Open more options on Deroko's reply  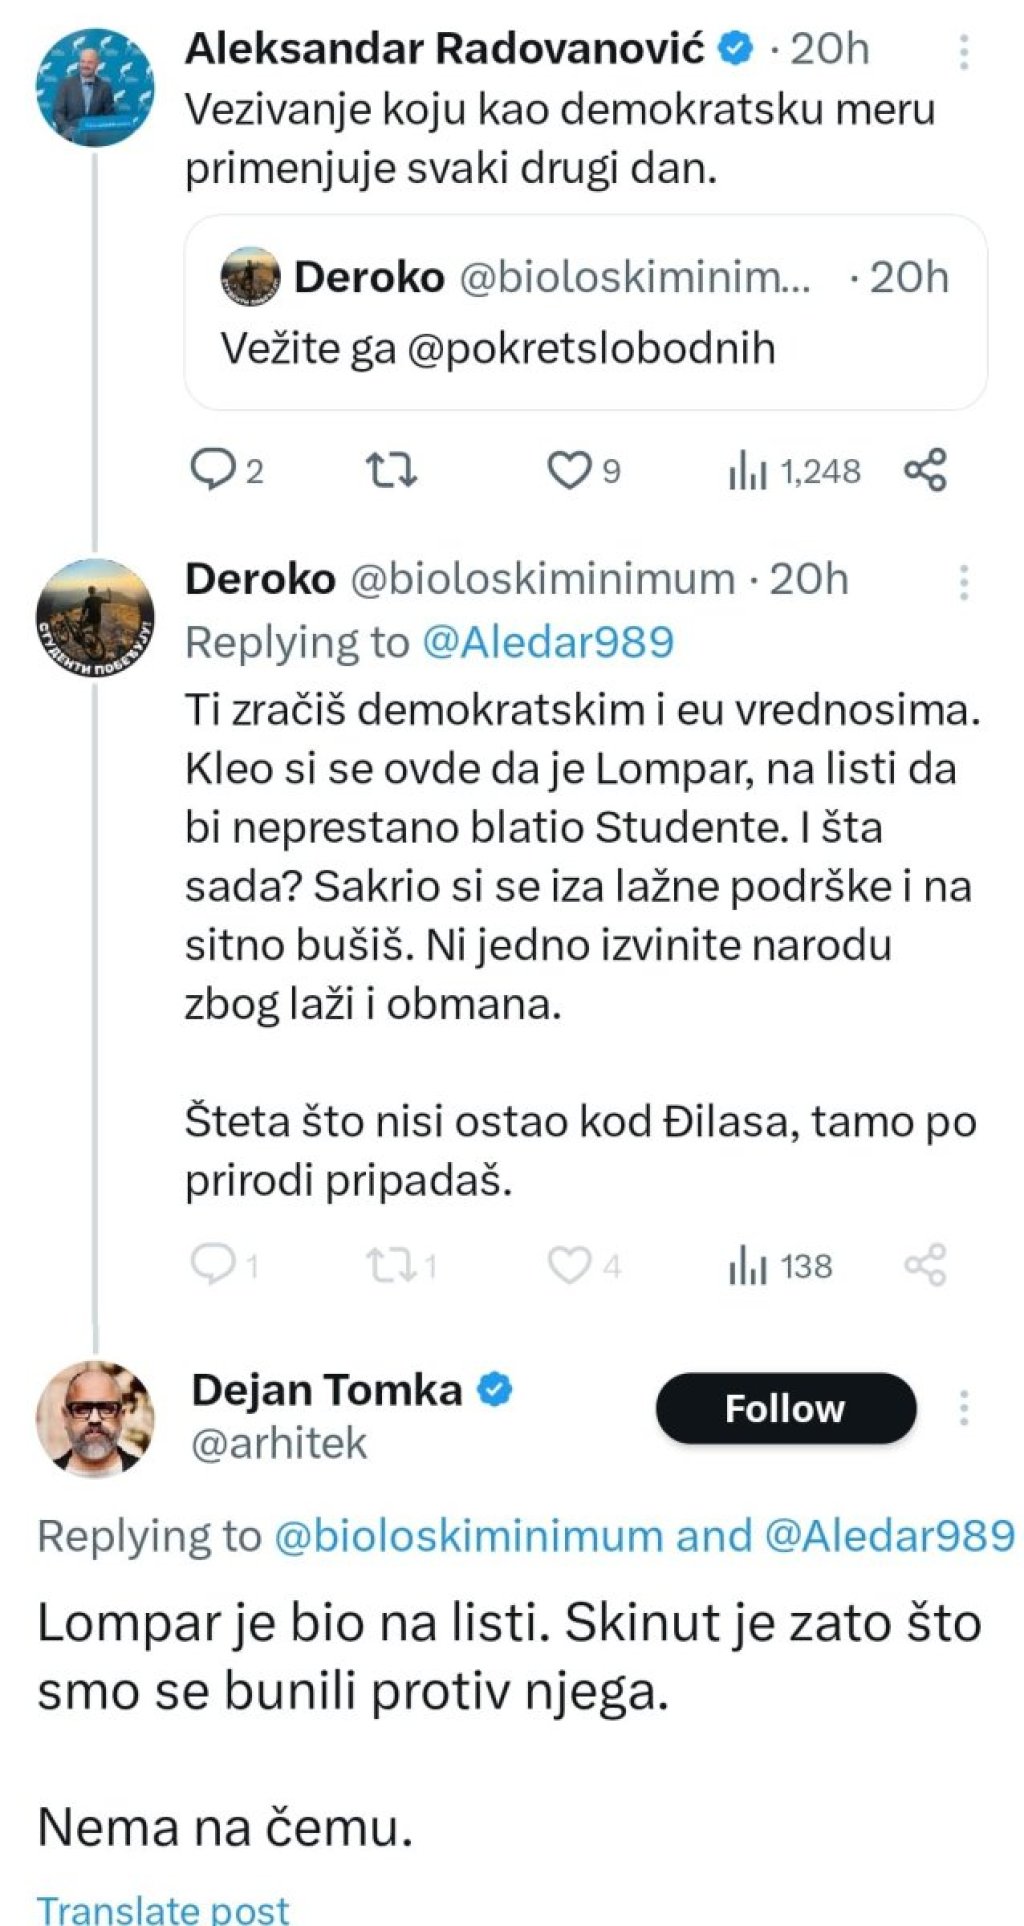(964, 582)
